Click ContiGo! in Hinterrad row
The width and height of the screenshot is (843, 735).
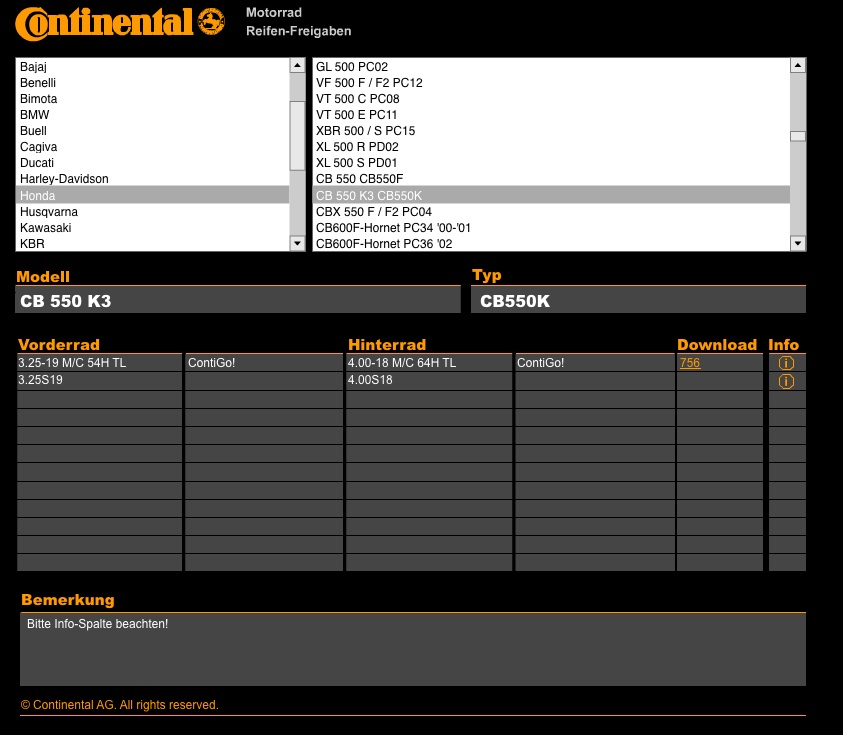[595, 363]
